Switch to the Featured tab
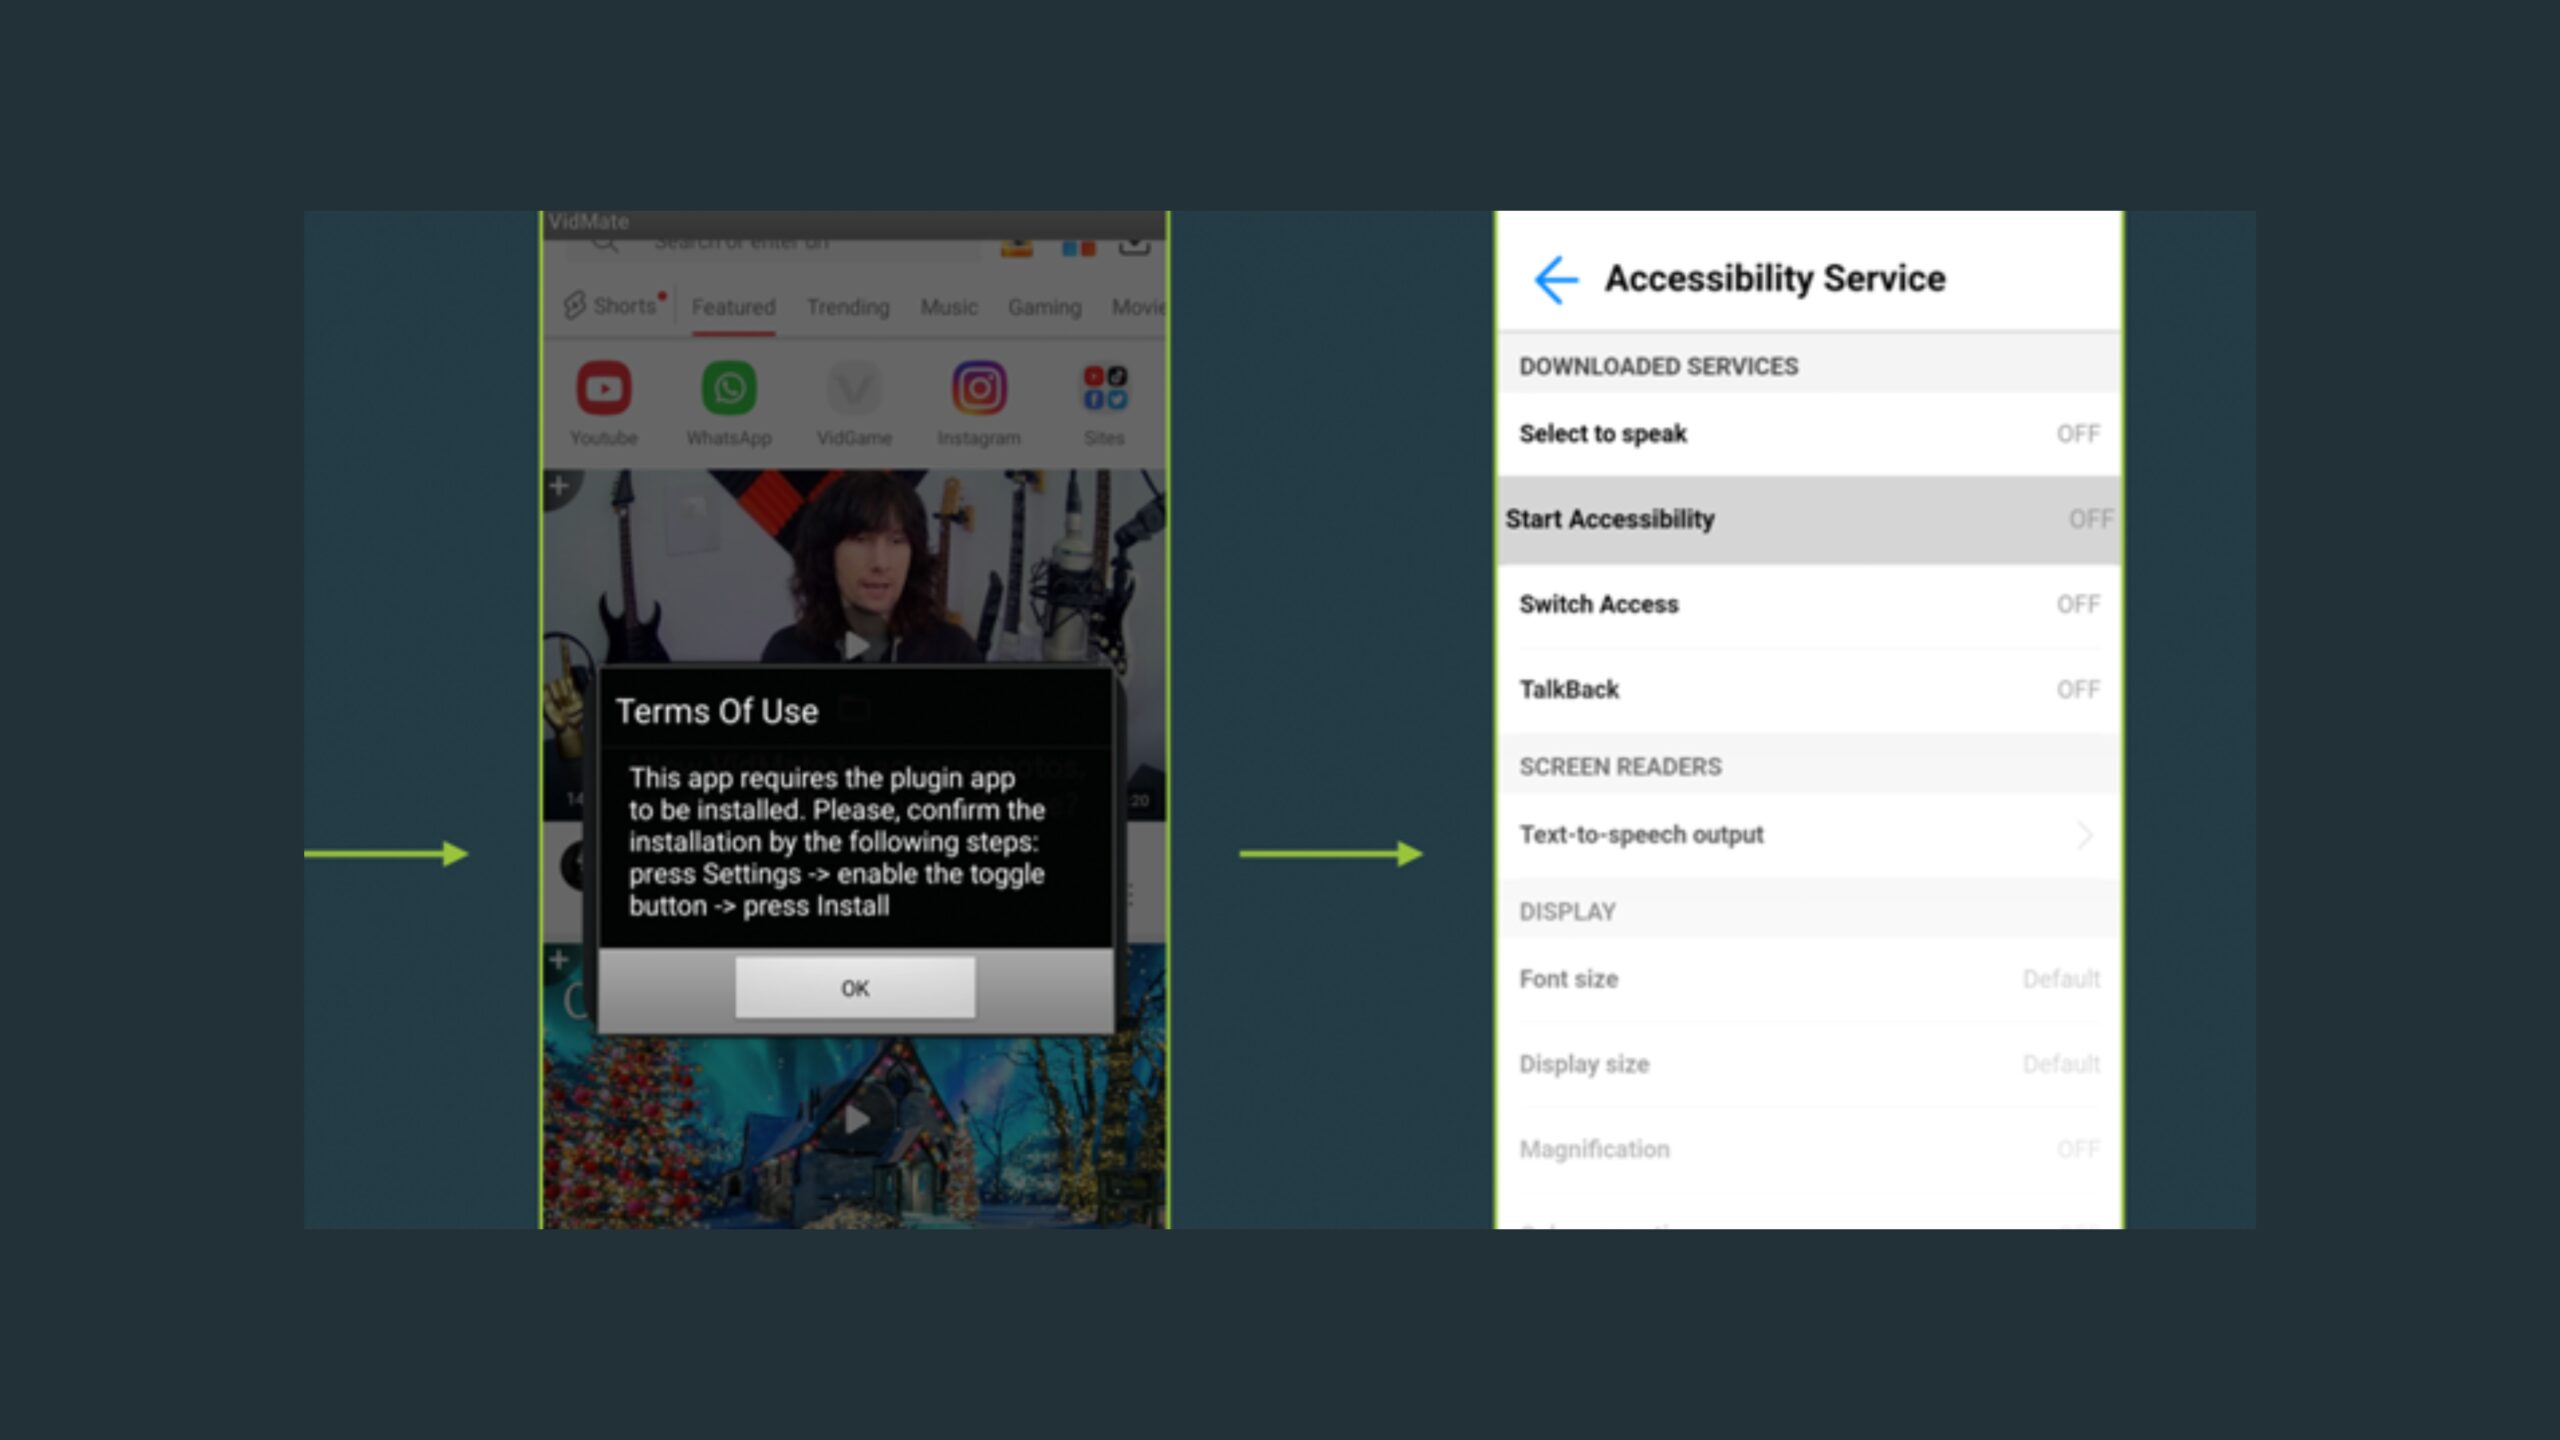Image resolution: width=2560 pixels, height=1440 pixels. (733, 307)
